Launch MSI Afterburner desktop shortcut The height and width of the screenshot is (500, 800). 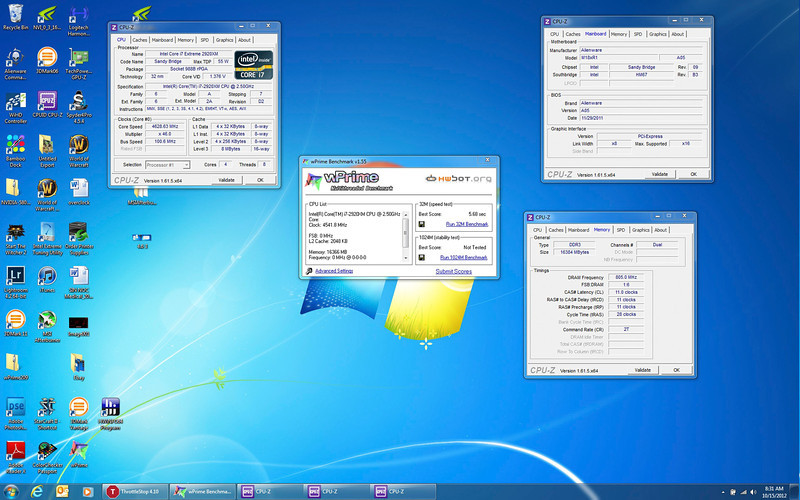(47, 326)
